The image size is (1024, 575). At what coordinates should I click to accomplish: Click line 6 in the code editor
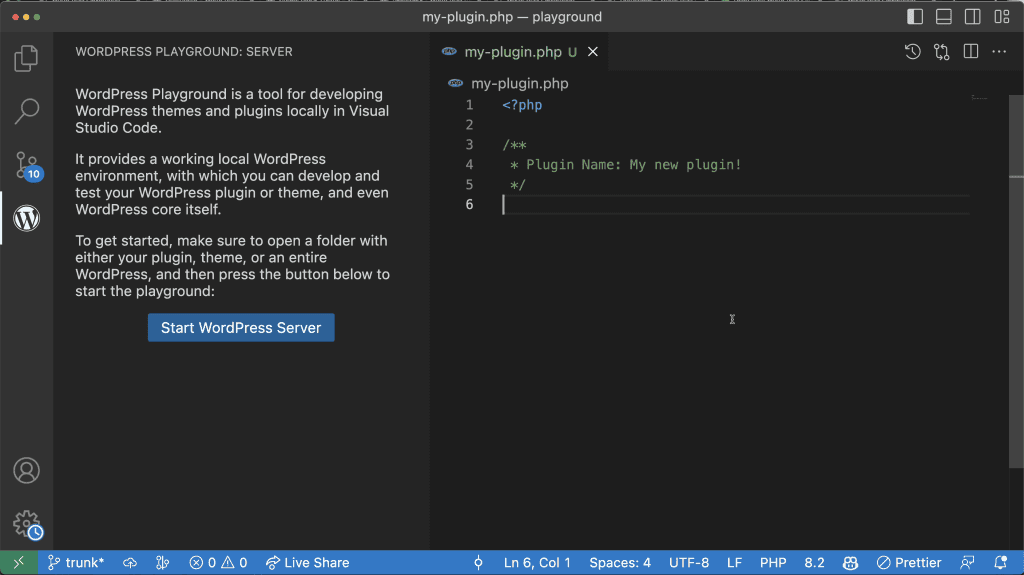[700, 205]
